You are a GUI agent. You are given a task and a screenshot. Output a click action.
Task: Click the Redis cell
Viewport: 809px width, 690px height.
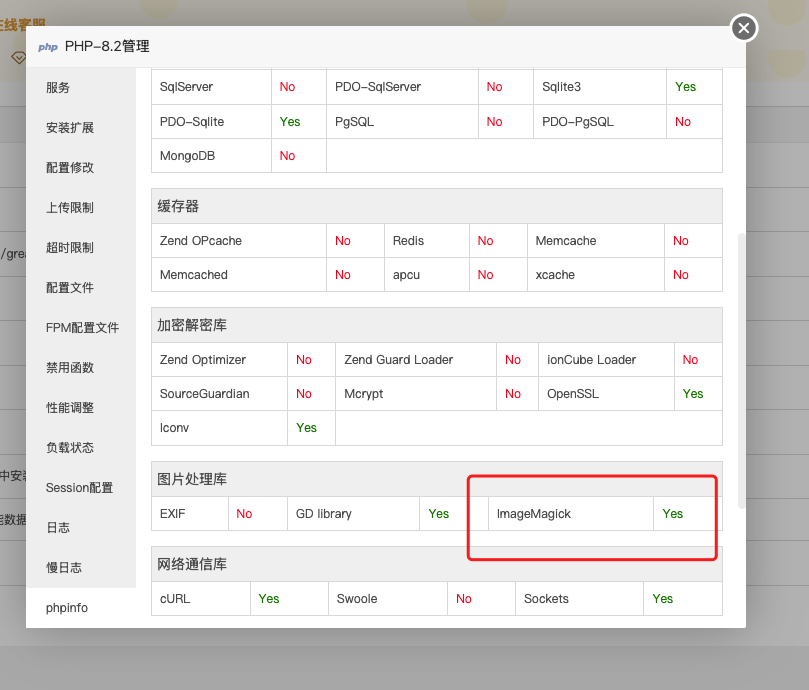pos(427,240)
